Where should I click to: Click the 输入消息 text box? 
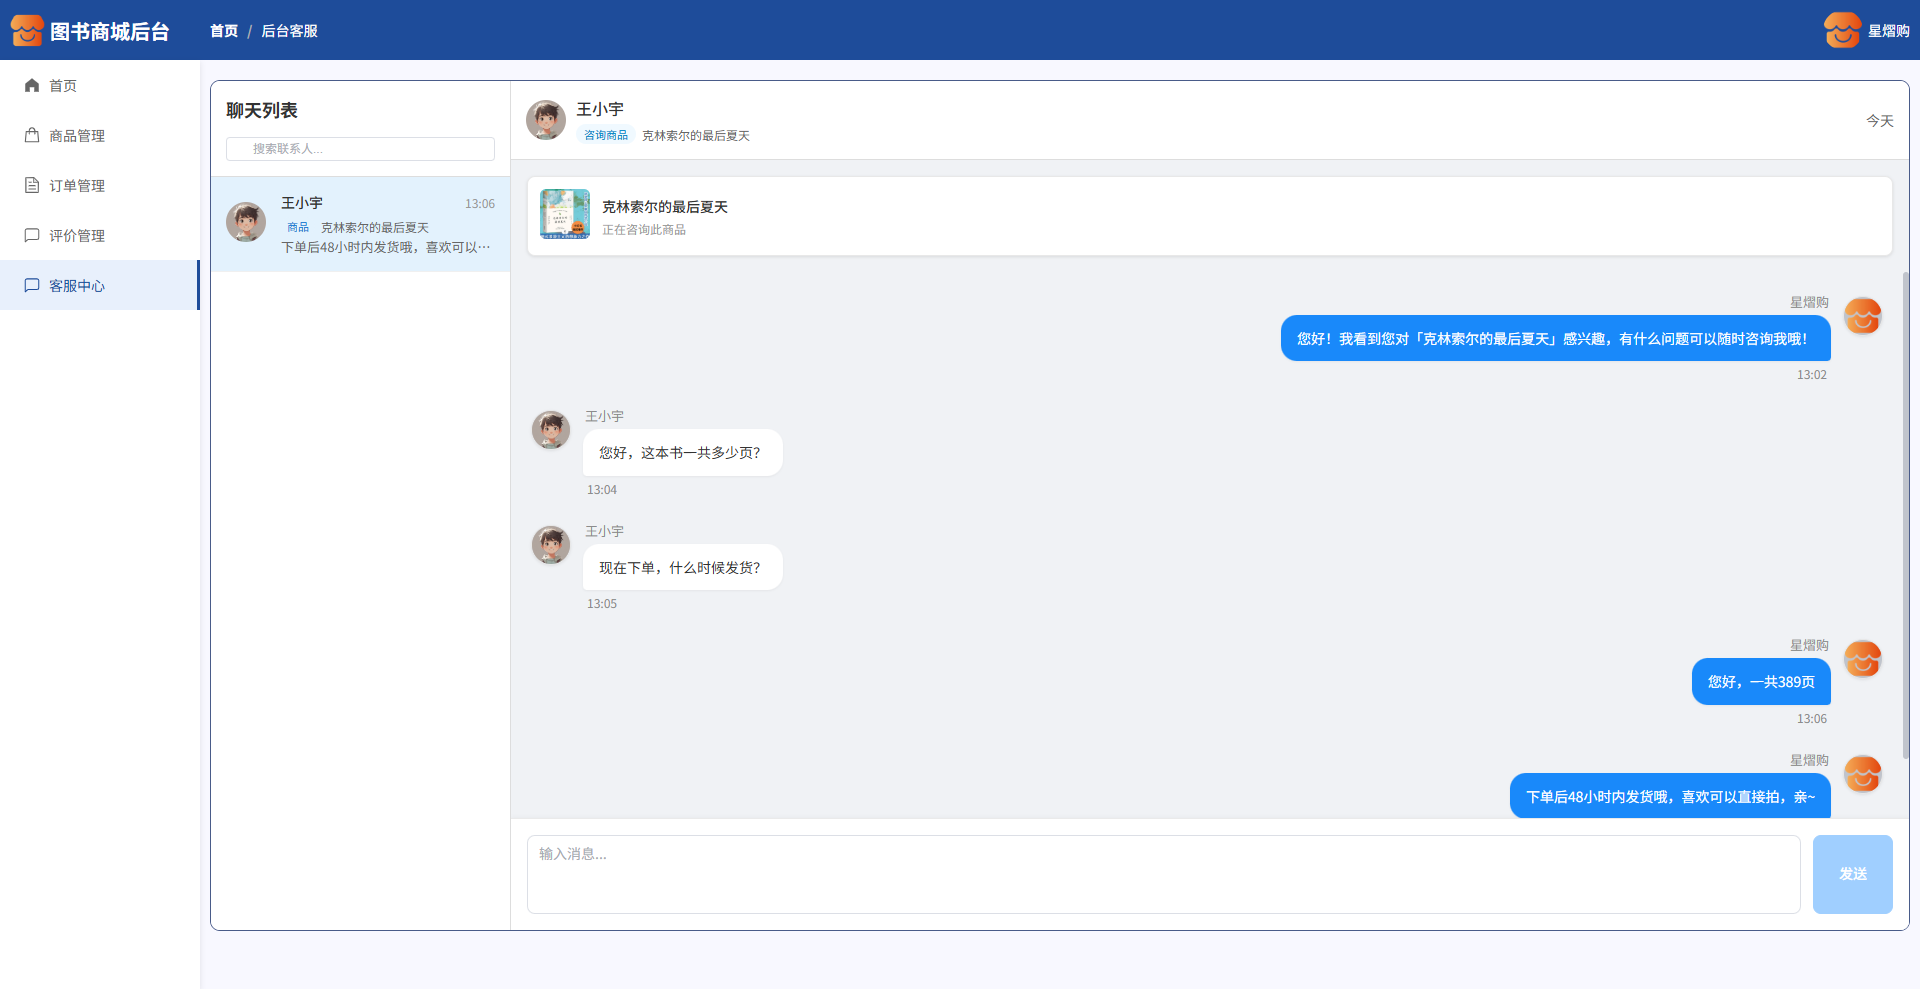[1163, 874]
